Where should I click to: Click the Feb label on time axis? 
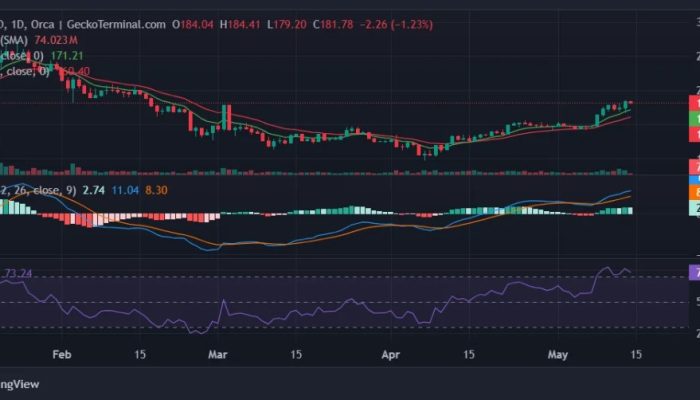[x=62, y=354]
